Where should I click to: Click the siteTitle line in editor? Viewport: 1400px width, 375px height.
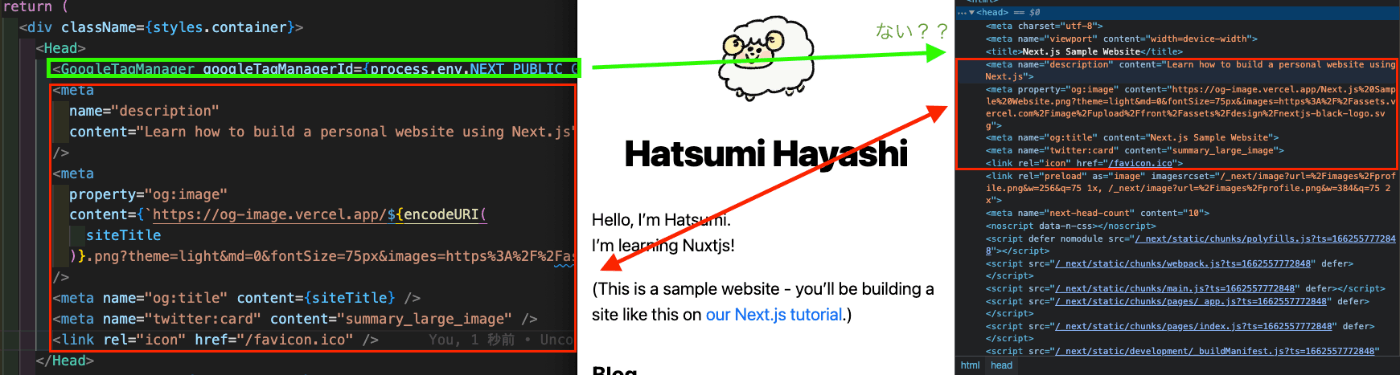[123, 236]
